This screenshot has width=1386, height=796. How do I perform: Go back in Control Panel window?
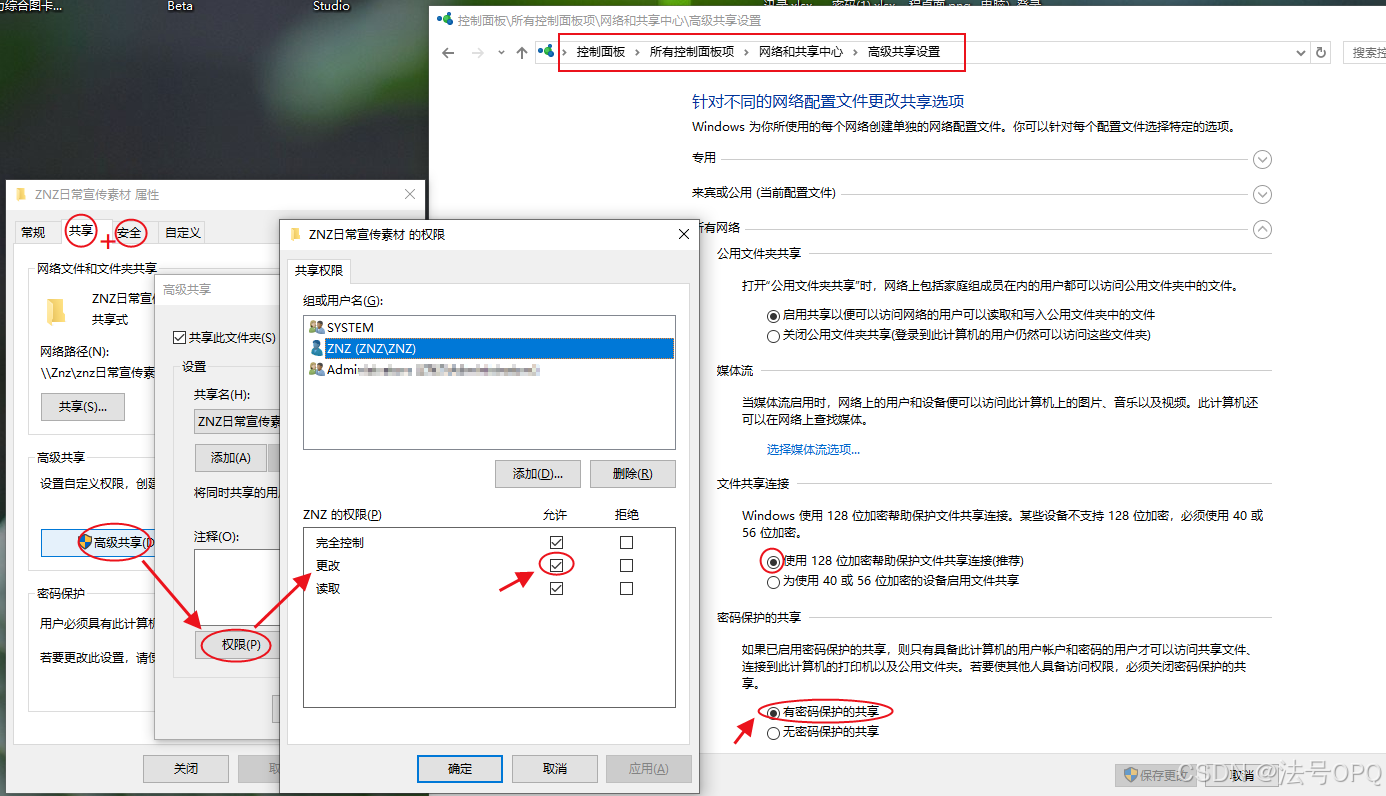coord(449,53)
